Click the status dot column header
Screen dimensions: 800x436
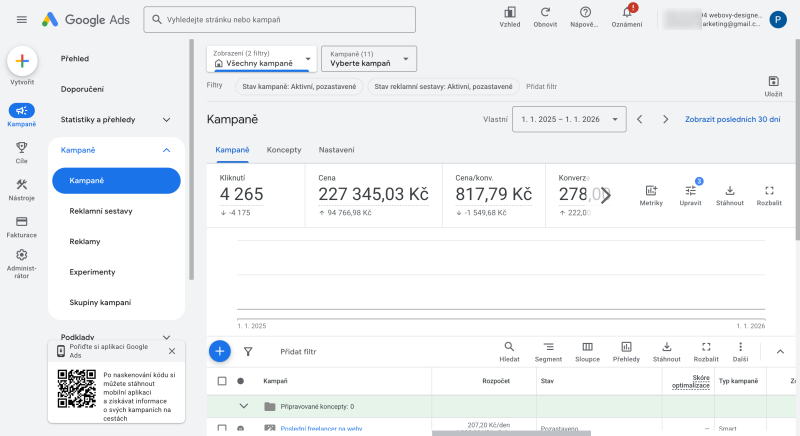coord(240,381)
